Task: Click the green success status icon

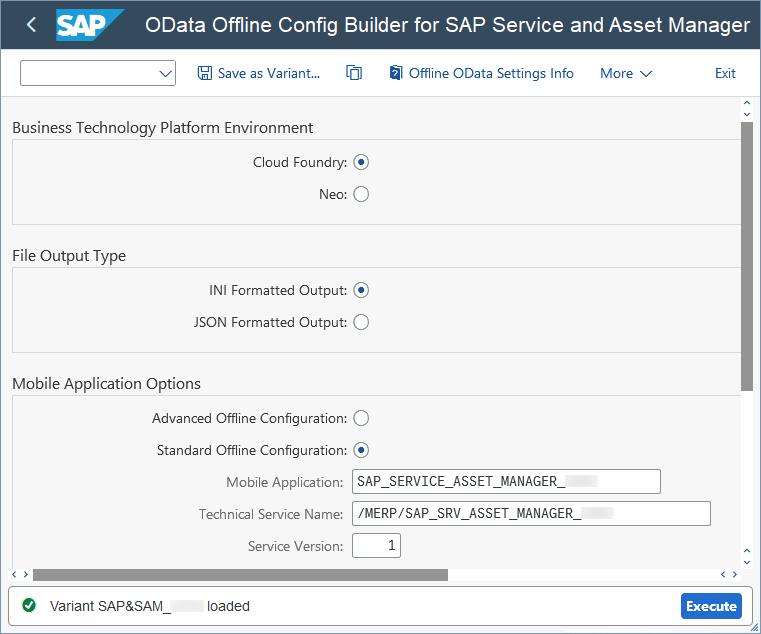Action: click(x=29, y=605)
